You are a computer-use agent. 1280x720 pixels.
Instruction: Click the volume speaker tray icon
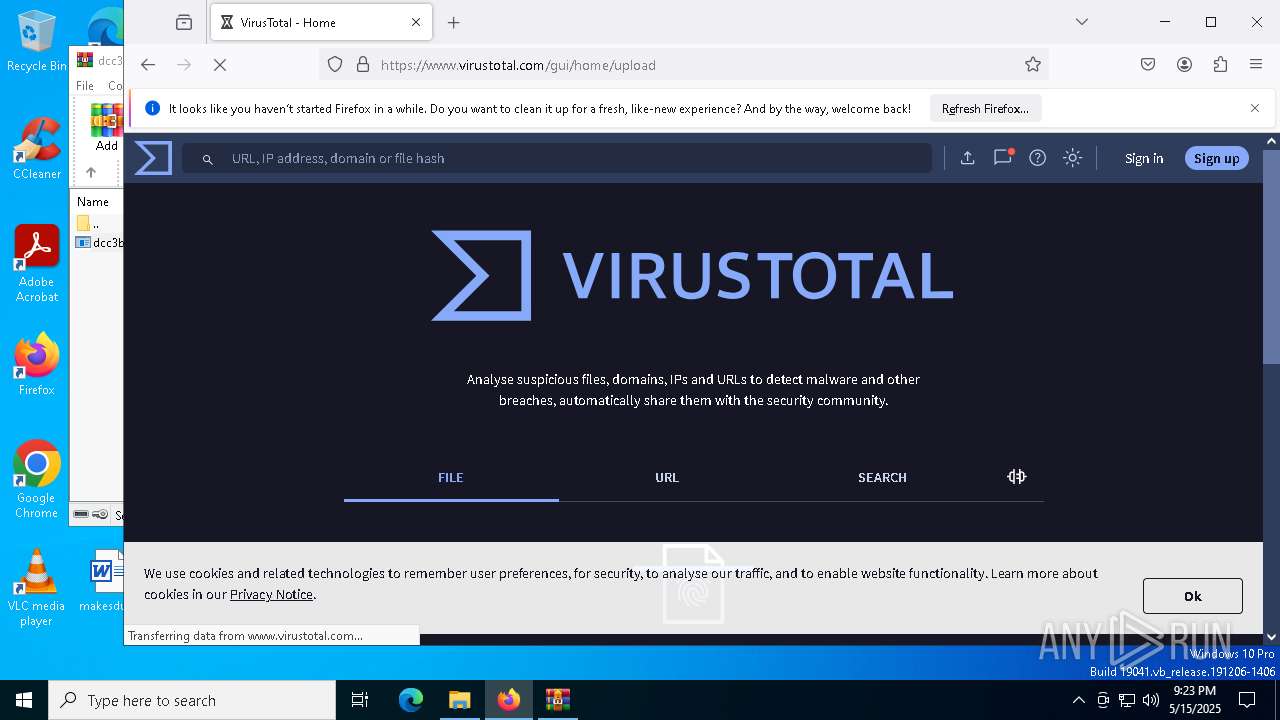pos(1151,700)
